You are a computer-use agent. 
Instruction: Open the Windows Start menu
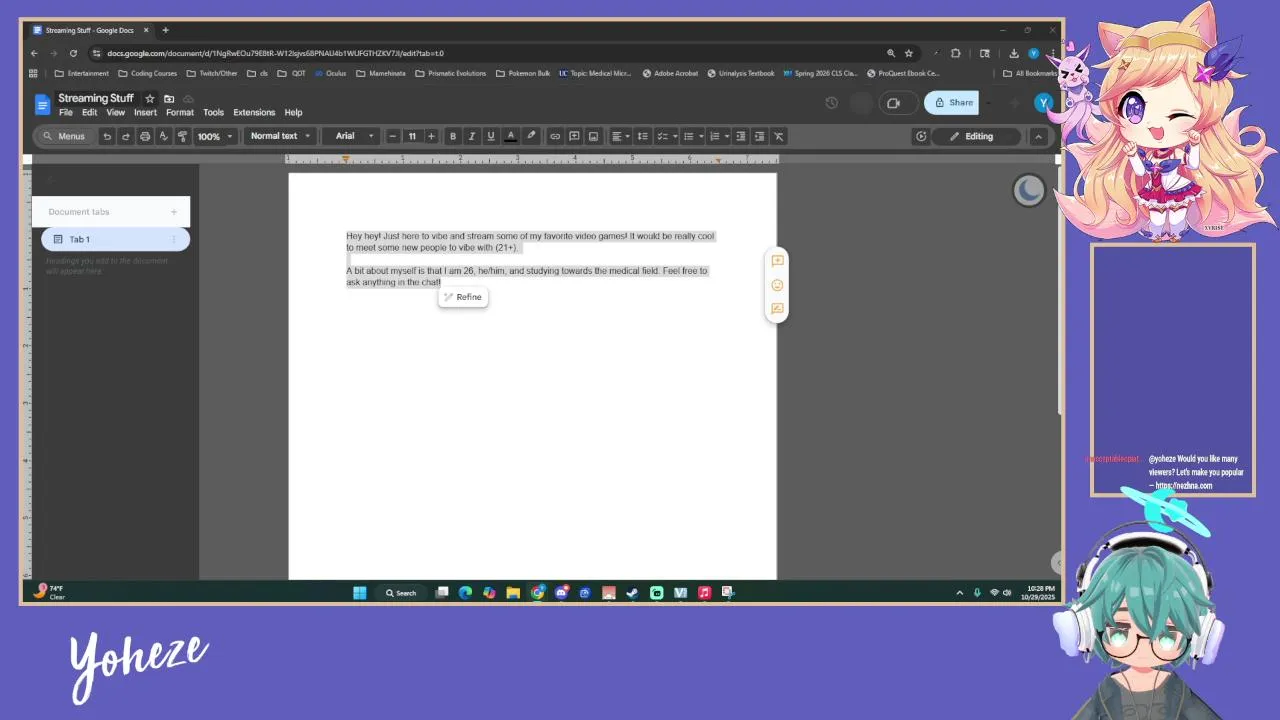pos(359,592)
